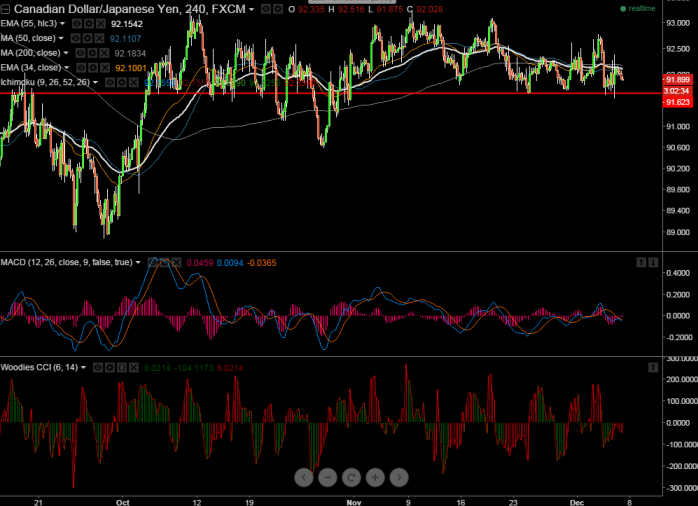This screenshot has width=698, height=506.
Task: Open settings for MA (50, close)
Action: click(x=87, y=39)
